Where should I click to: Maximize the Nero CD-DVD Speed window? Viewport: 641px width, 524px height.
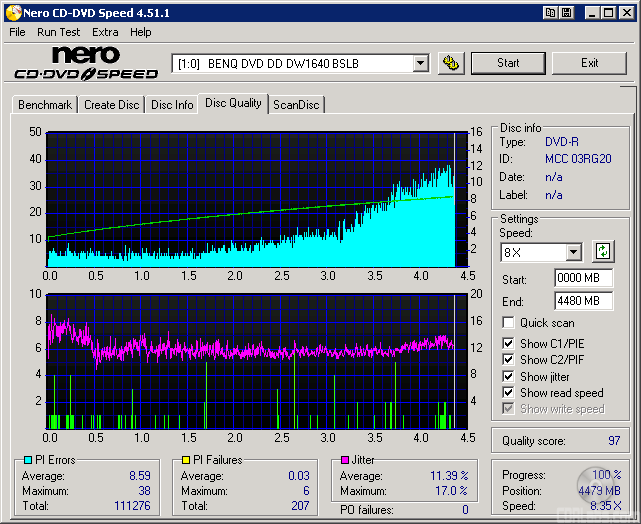click(610, 13)
